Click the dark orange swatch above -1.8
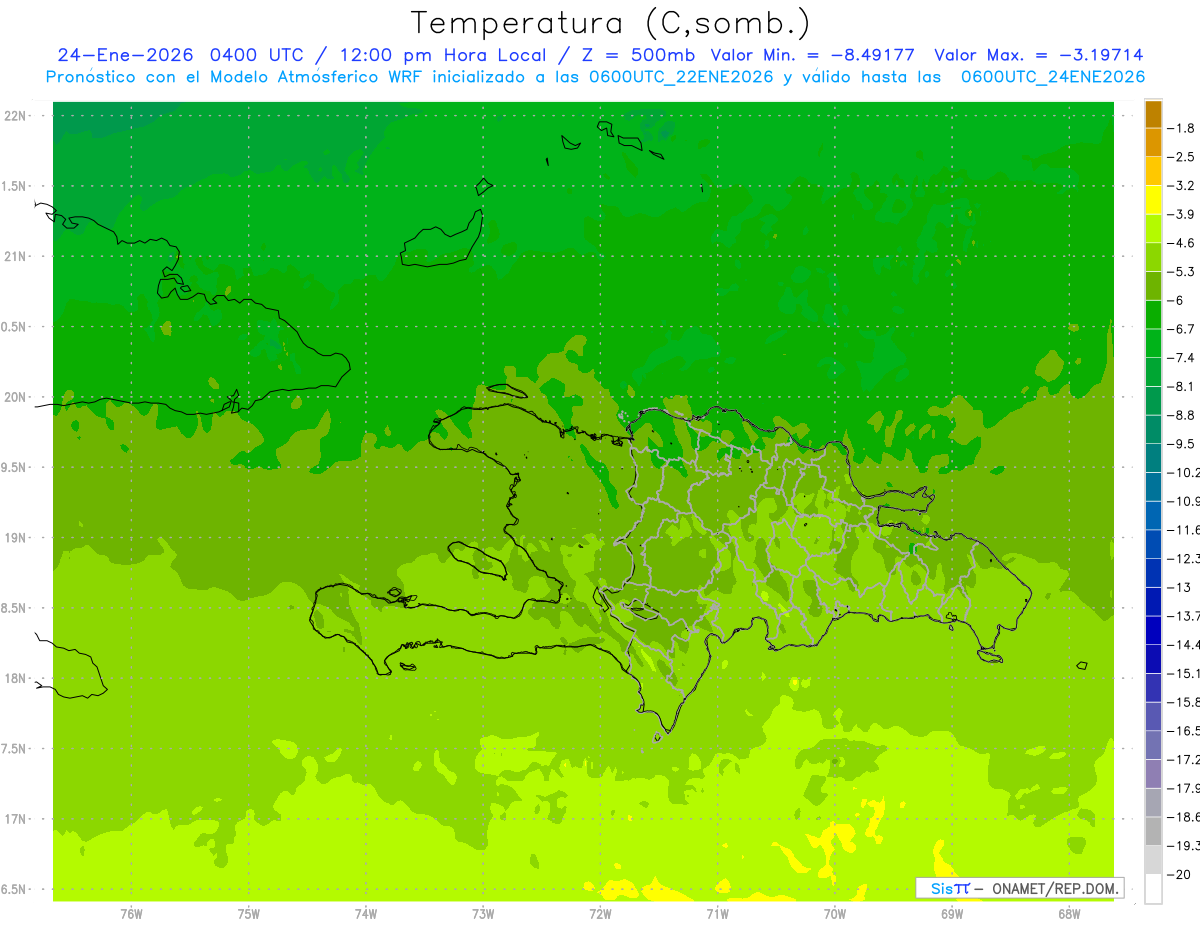Image resolution: width=1200 pixels, height=927 pixels. [x=1153, y=114]
